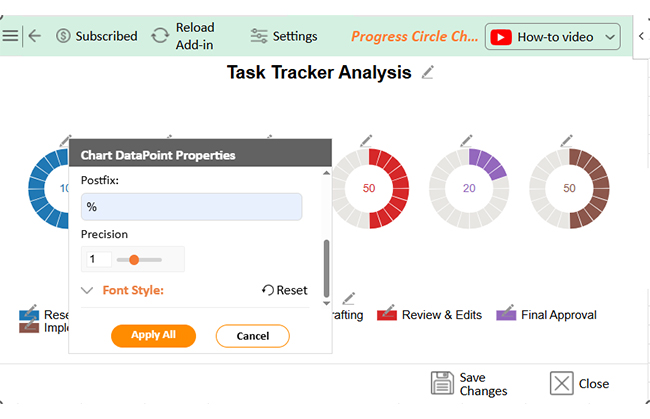Collapse the side panel chevron at right edge
The width and height of the screenshot is (650, 419).
pyautogui.click(x=641, y=36)
